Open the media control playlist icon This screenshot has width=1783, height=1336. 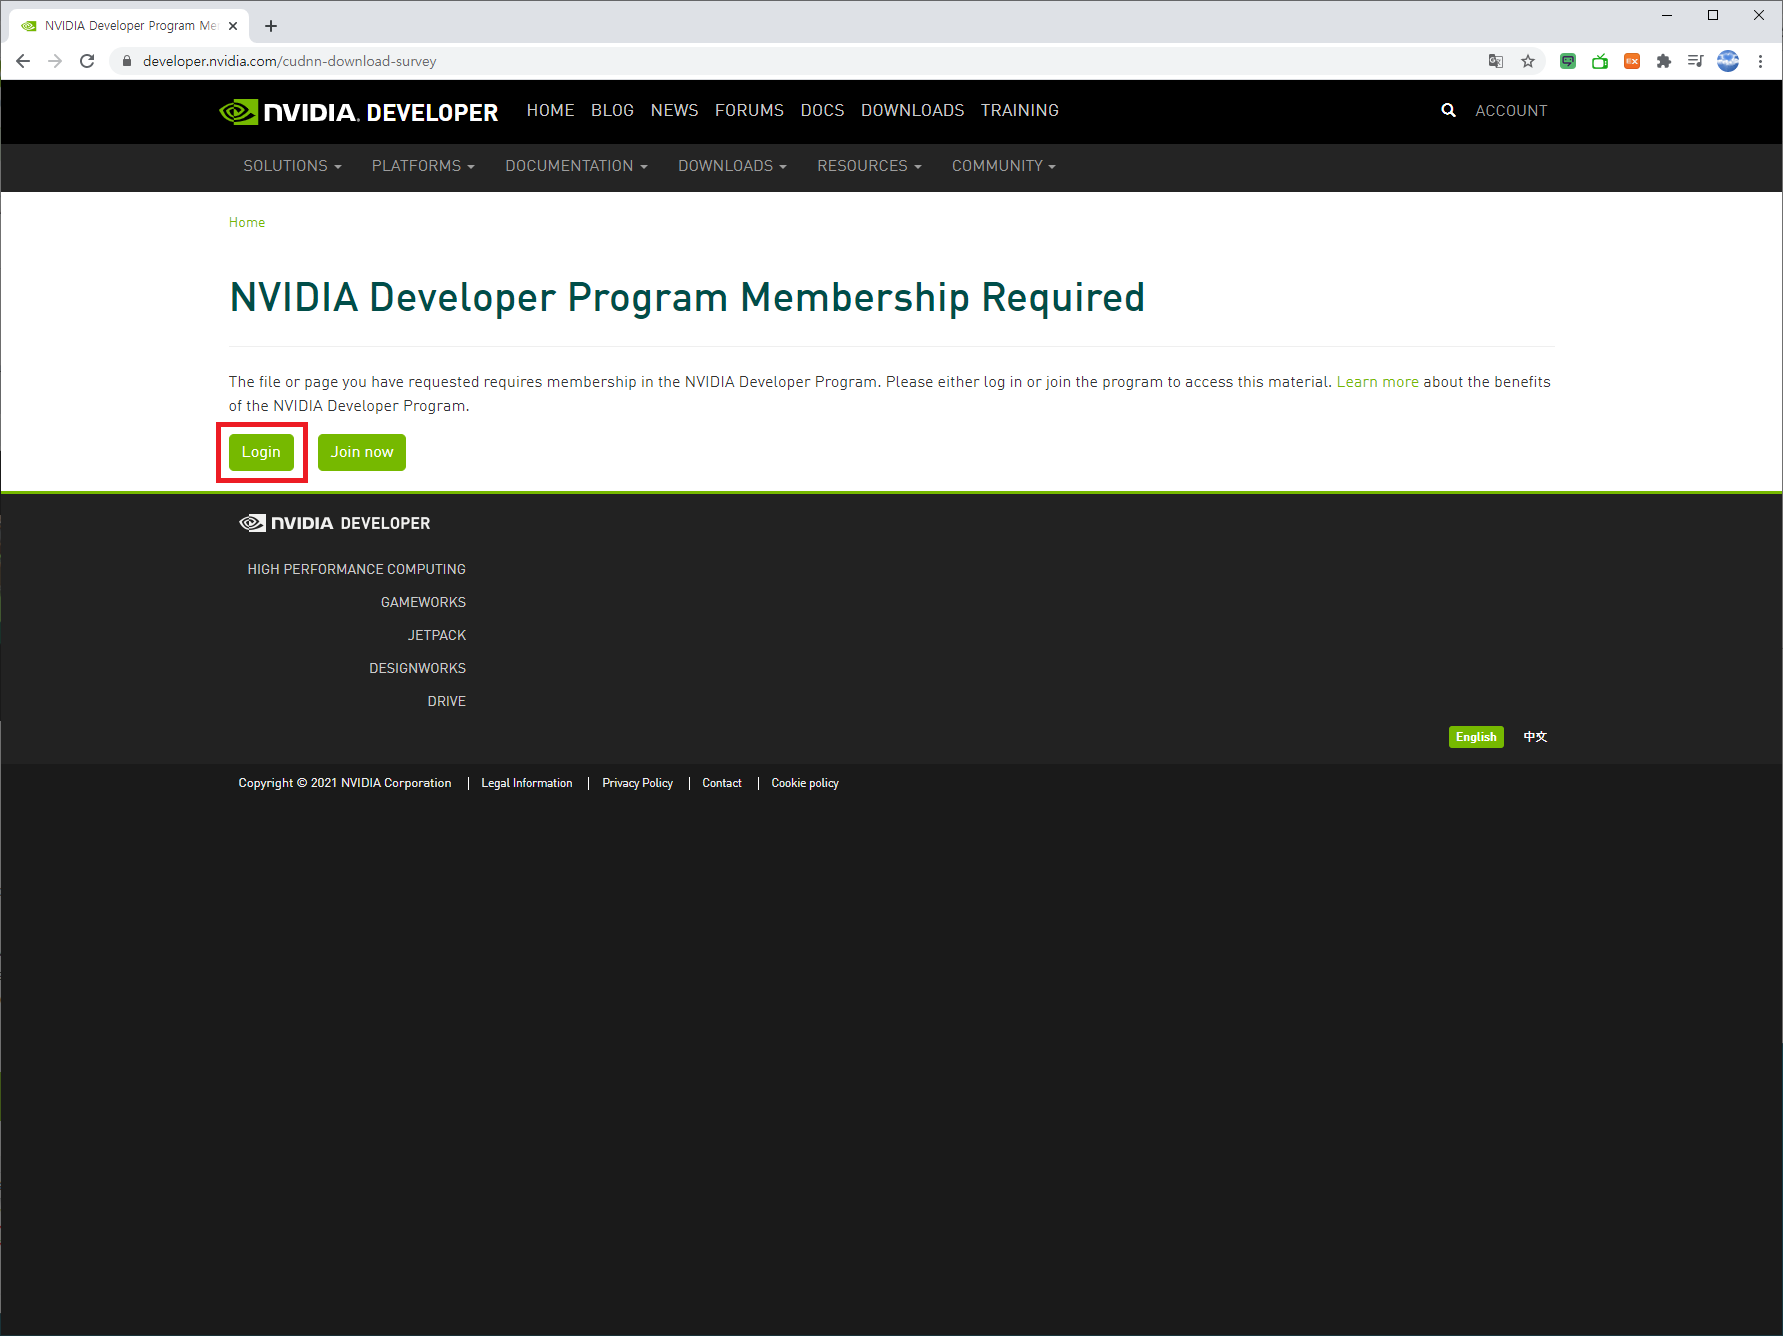pyautogui.click(x=1695, y=61)
